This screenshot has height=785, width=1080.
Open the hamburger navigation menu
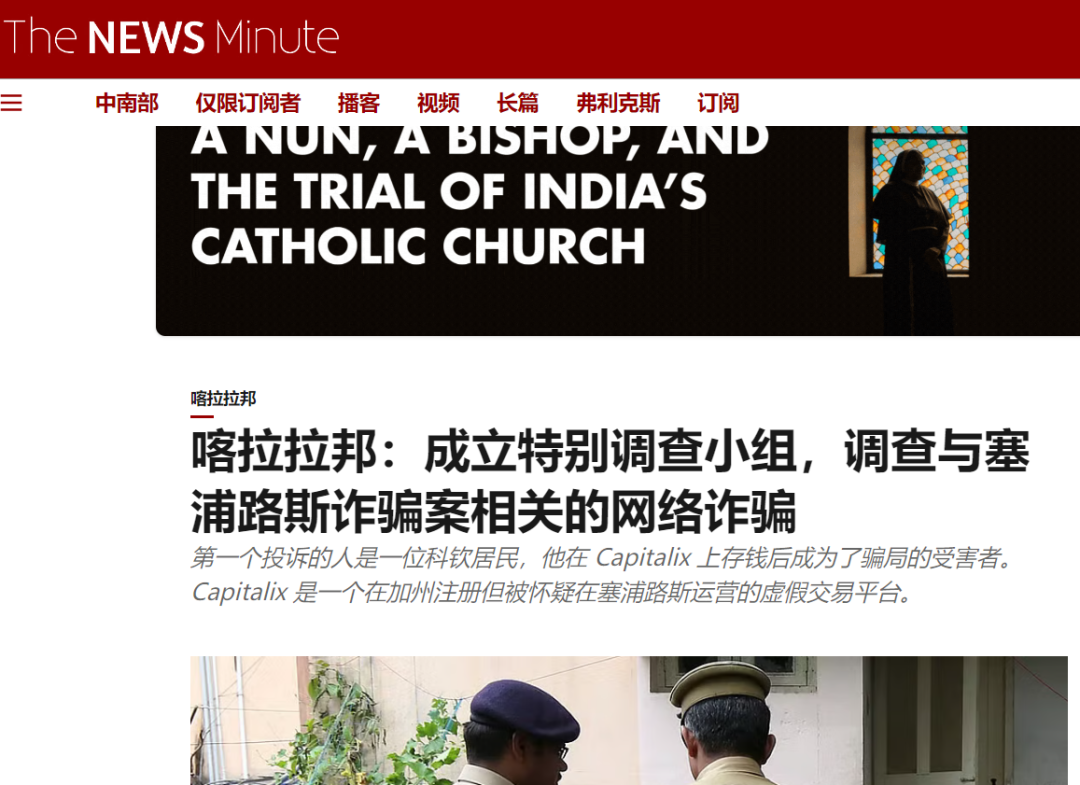(11, 103)
